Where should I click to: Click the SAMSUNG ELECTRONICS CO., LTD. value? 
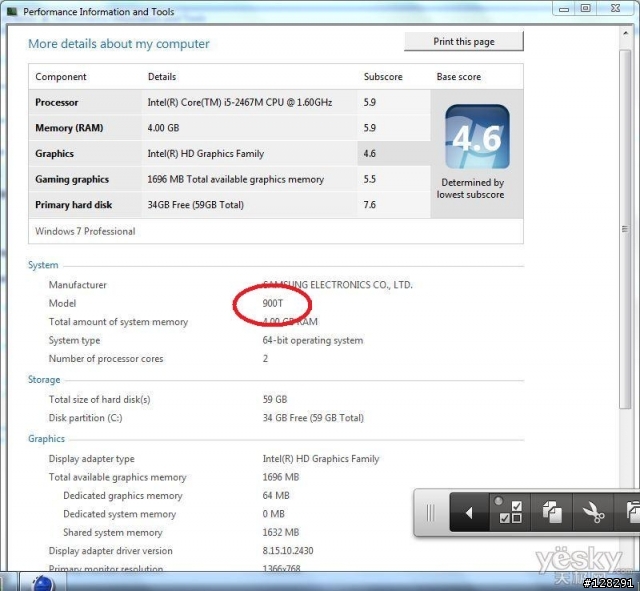[338, 285]
